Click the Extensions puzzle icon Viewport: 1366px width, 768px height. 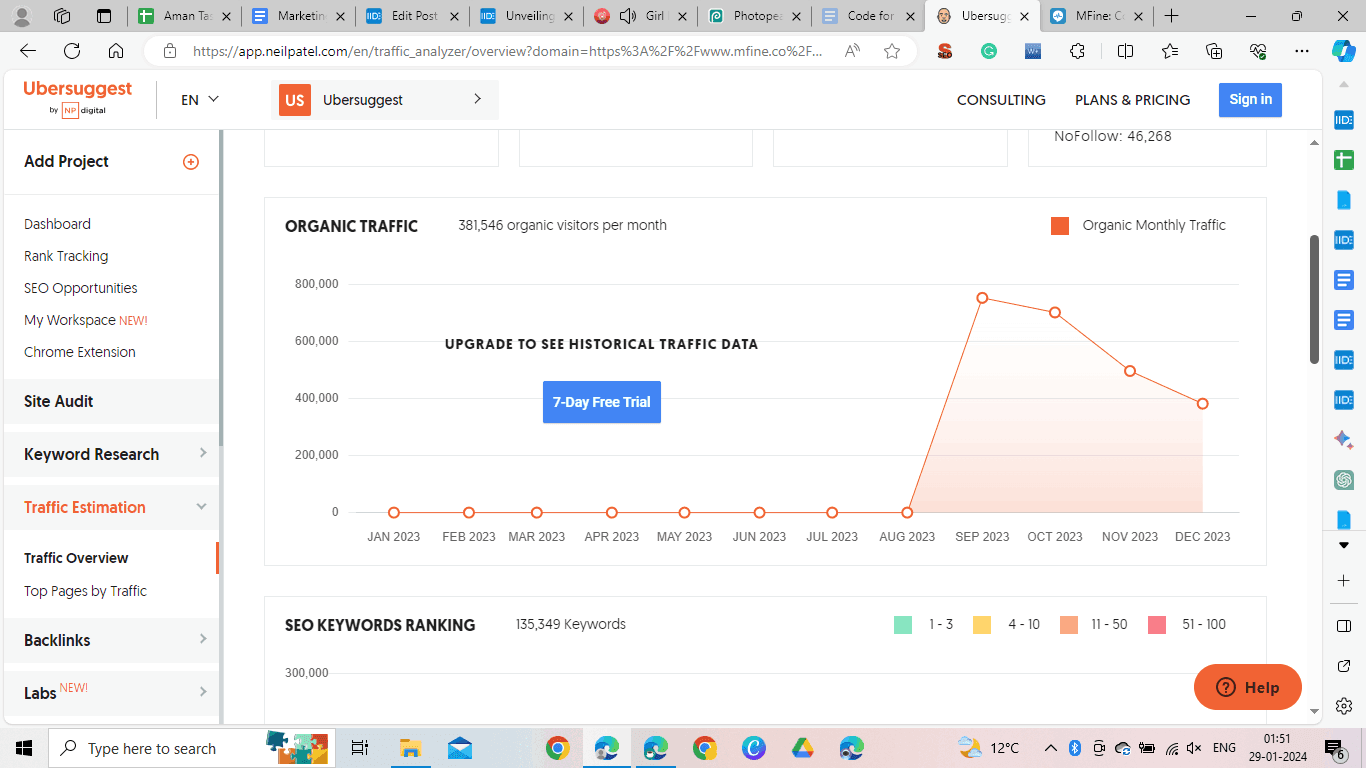(1077, 50)
